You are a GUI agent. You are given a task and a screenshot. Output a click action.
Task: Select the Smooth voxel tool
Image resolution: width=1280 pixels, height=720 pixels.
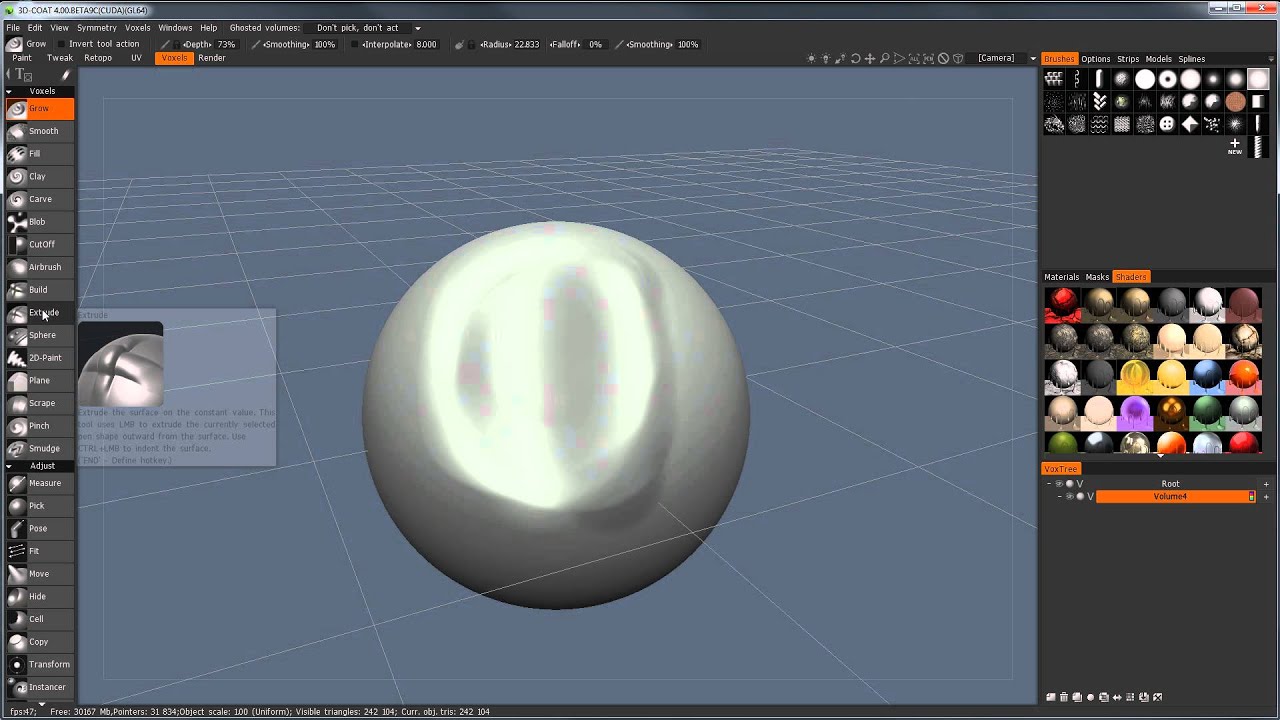coord(38,131)
